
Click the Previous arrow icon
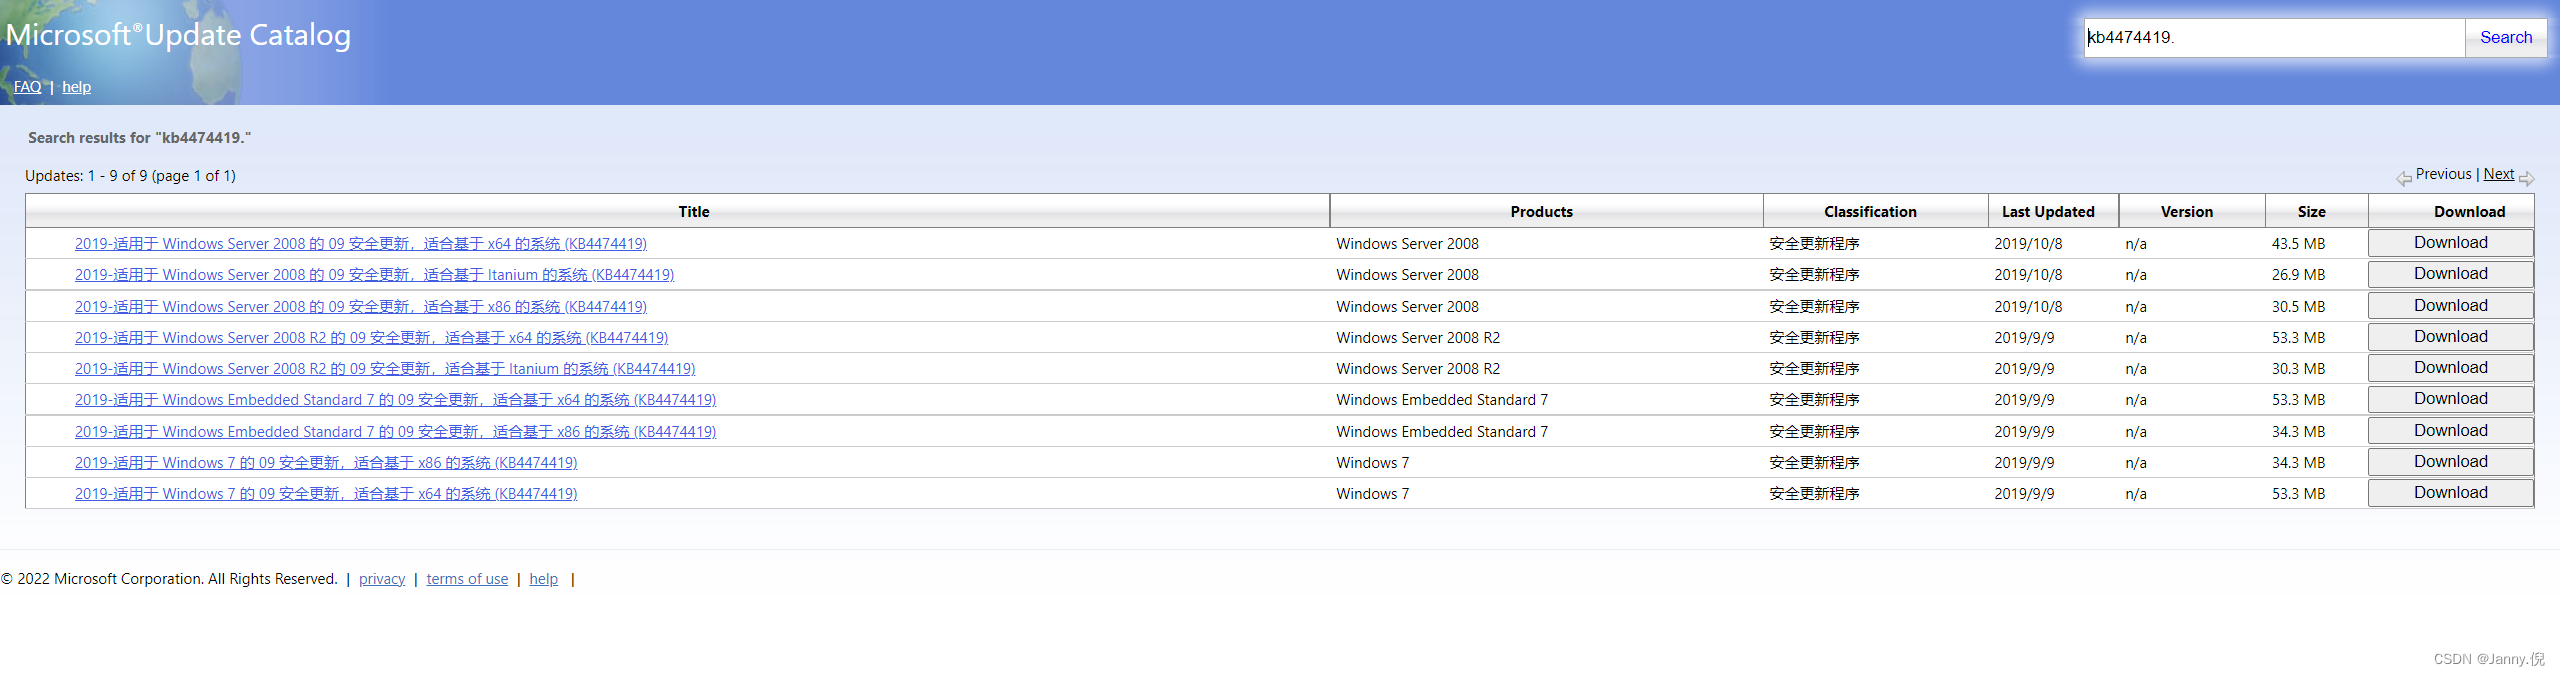[2403, 178]
